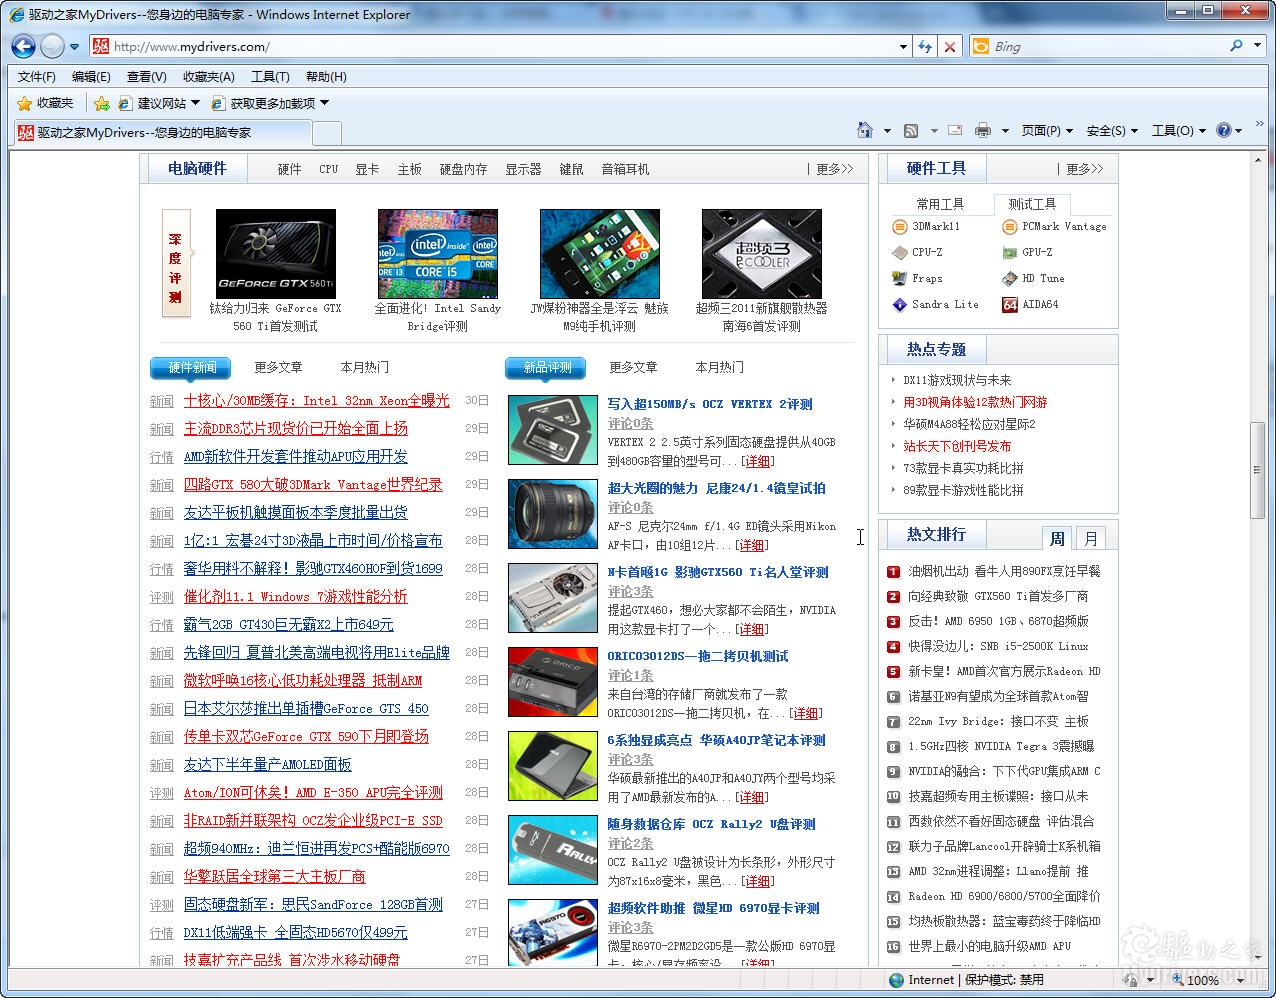Click the Stop loading red X icon
1276x998 pixels.
950,46
